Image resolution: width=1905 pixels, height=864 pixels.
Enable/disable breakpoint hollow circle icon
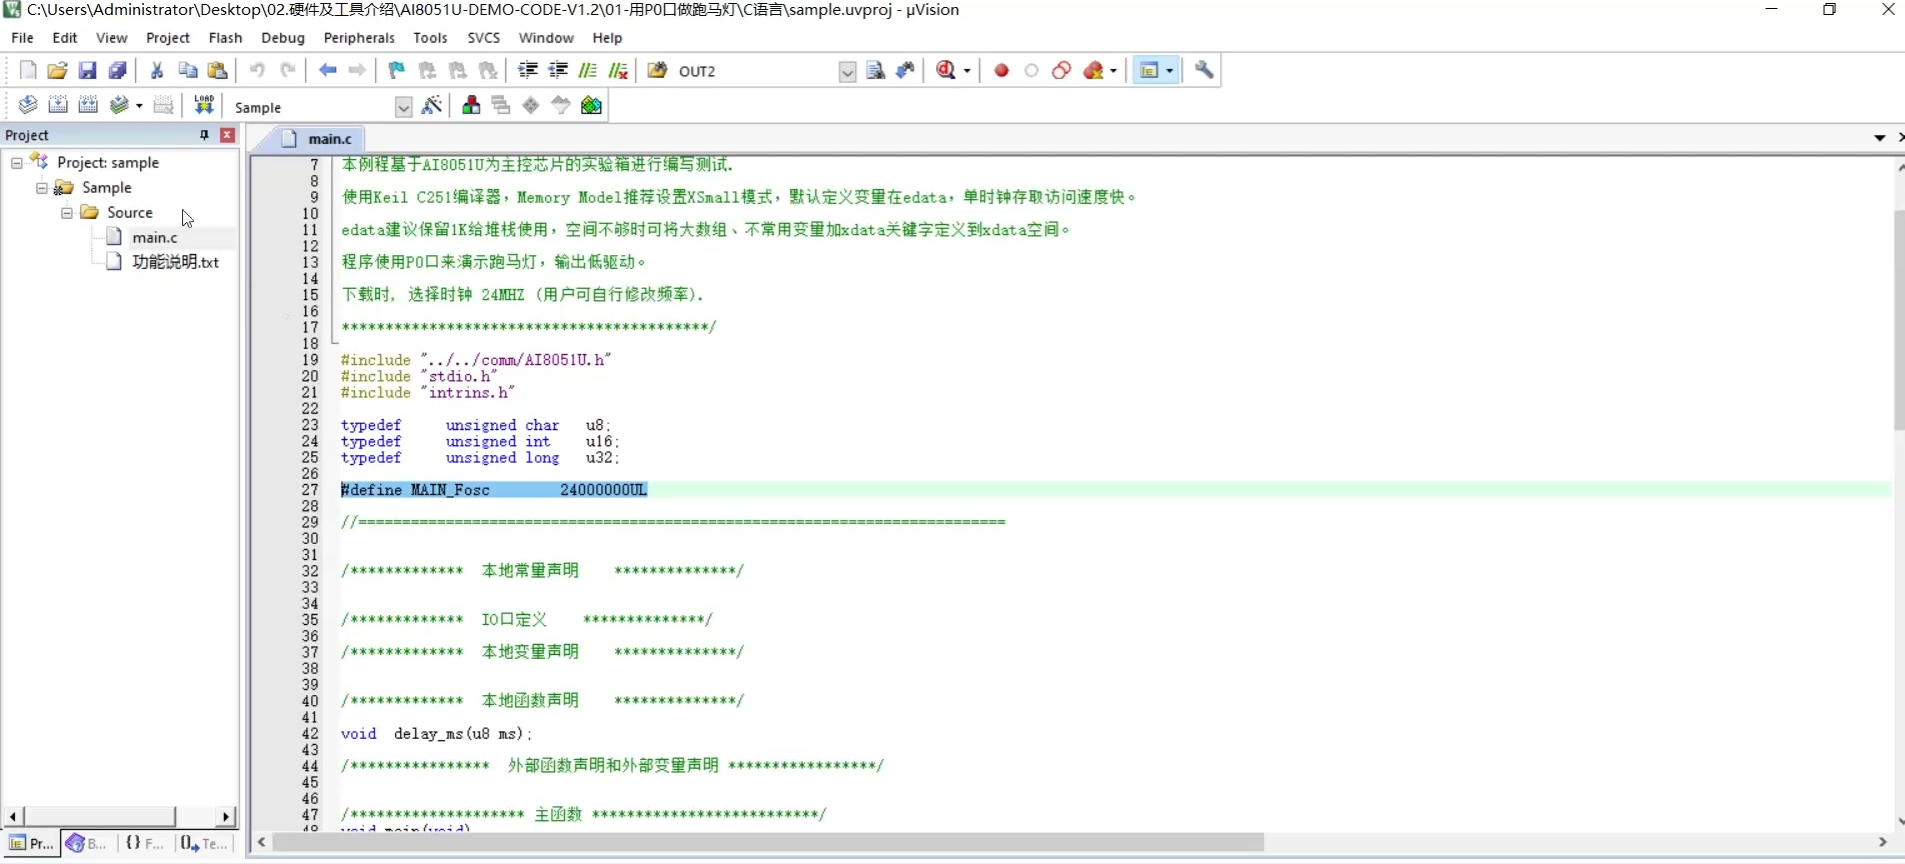1032,70
